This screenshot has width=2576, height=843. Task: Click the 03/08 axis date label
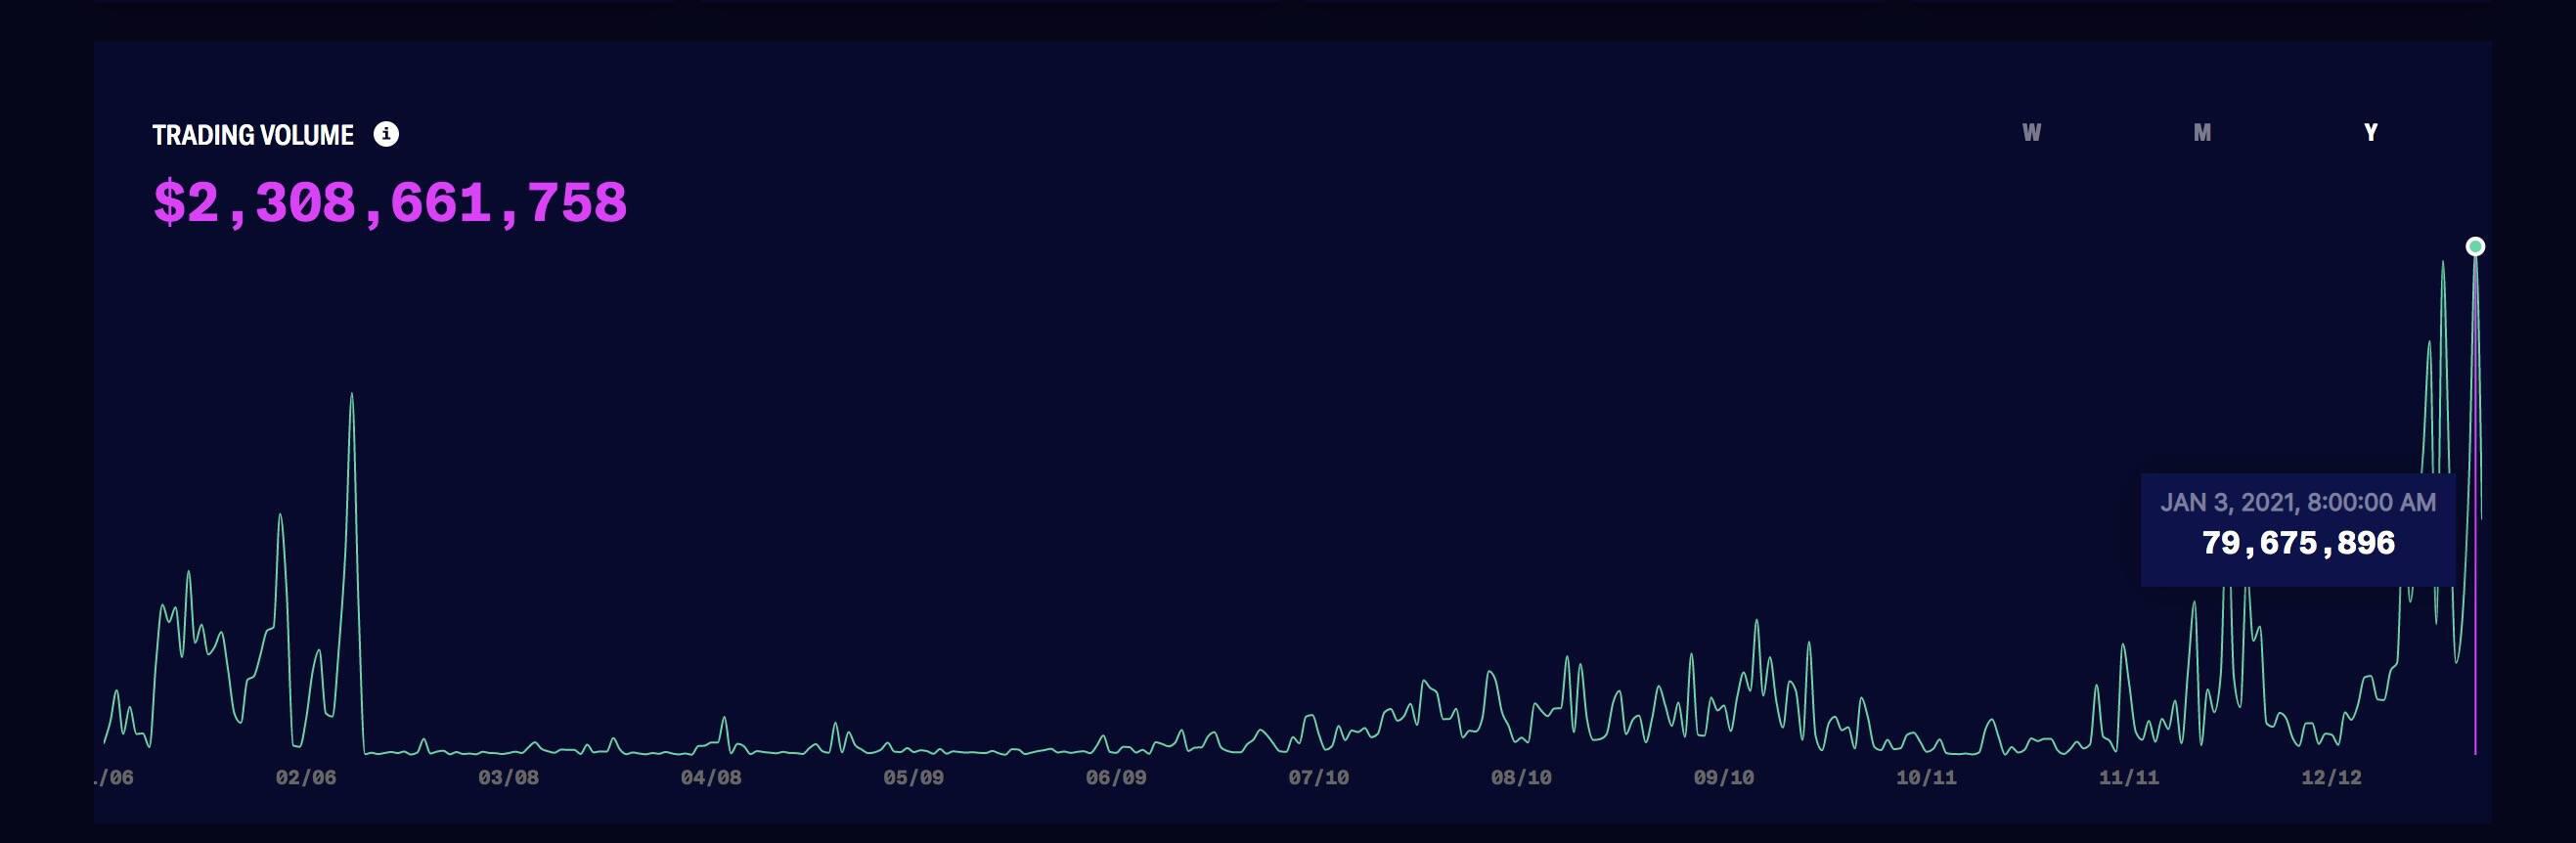click(508, 777)
